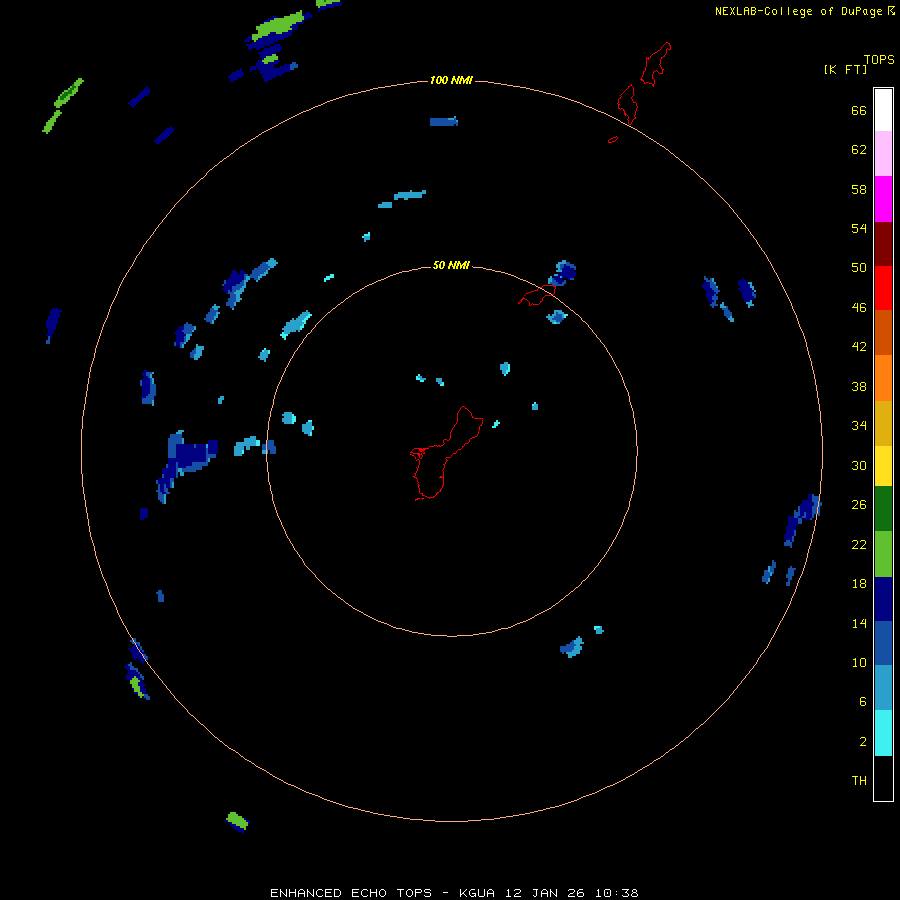The image size is (900, 900).
Task: Click the '50' legend value
Action: (x=859, y=268)
